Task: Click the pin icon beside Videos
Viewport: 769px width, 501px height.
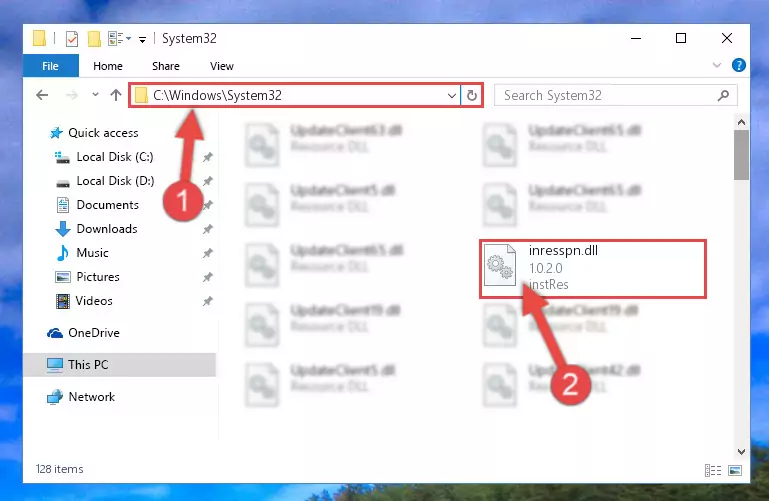Action: point(208,301)
